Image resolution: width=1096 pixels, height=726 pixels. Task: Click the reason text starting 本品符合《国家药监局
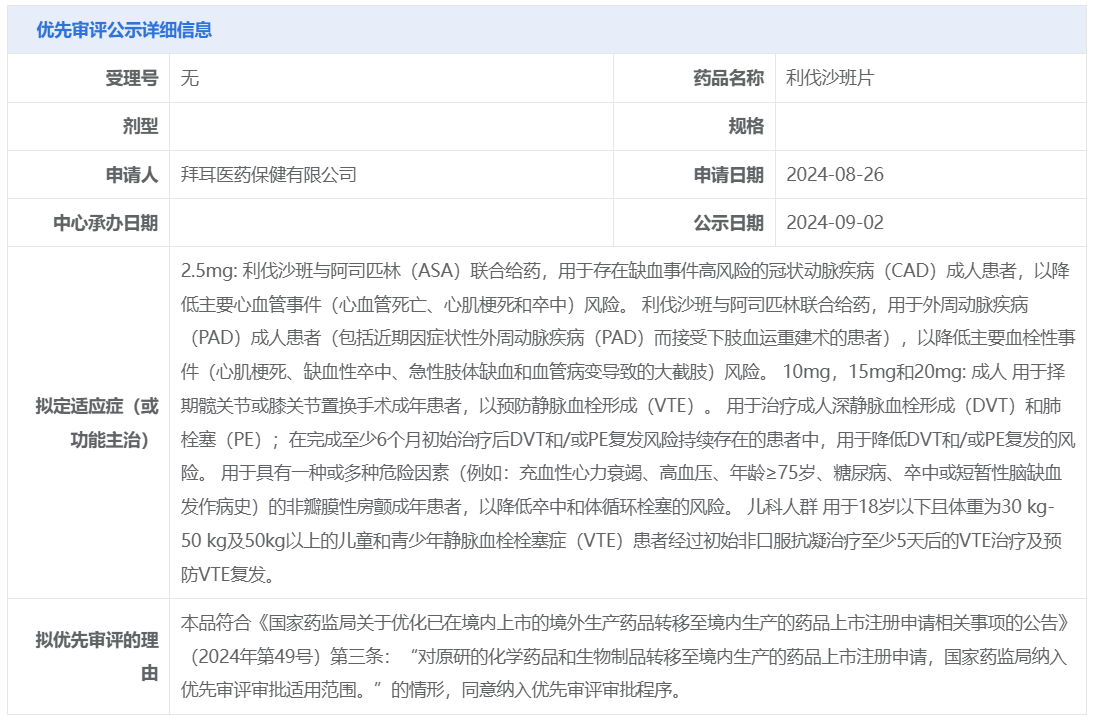coord(626,656)
